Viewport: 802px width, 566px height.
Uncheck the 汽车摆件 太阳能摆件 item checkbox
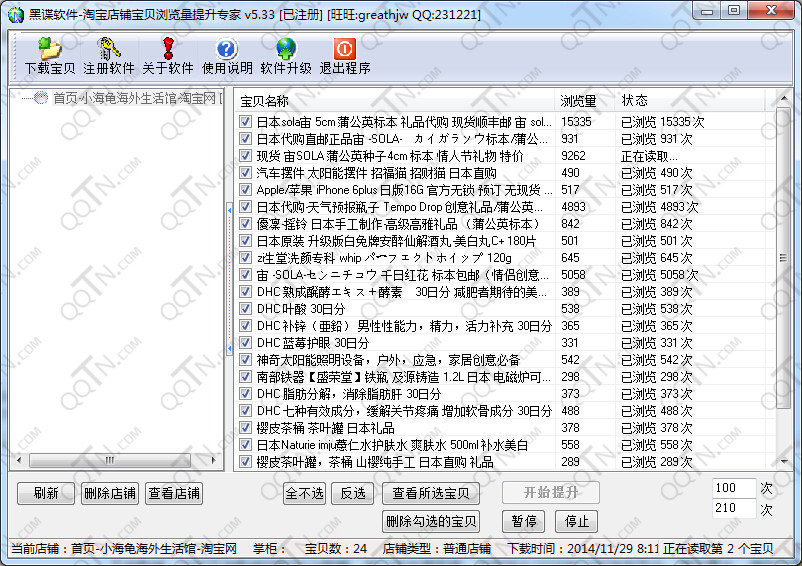pyautogui.click(x=245, y=173)
